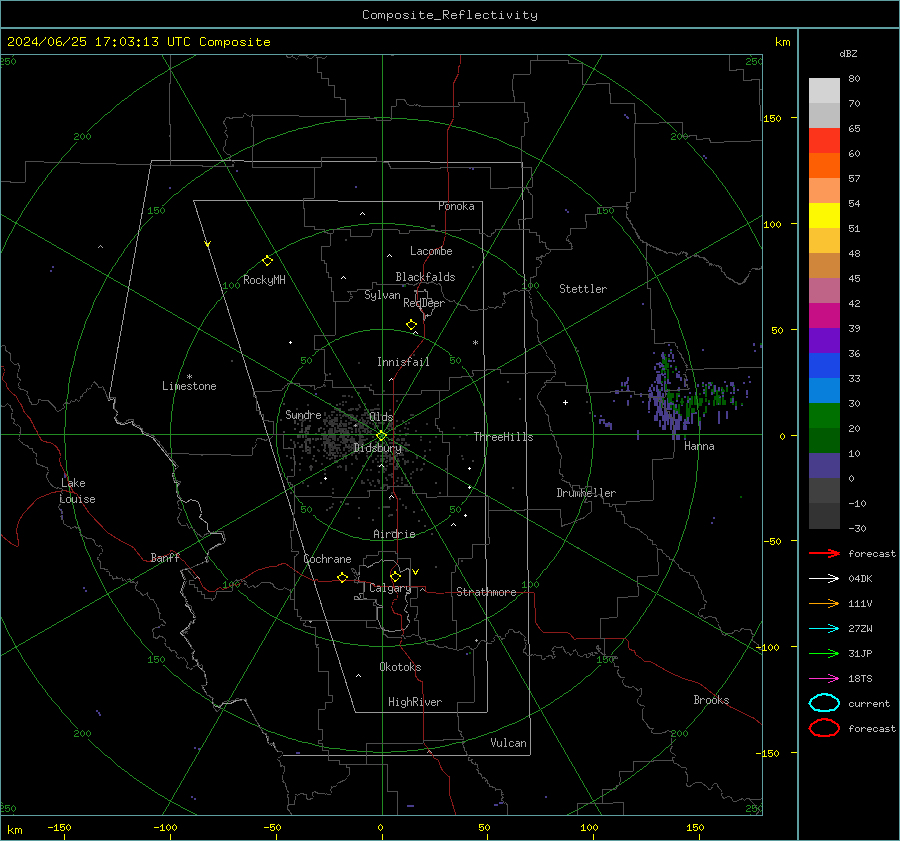Select the cyan 27ZW arrow legend icon
The image size is (900, 841).
[824, 629]
